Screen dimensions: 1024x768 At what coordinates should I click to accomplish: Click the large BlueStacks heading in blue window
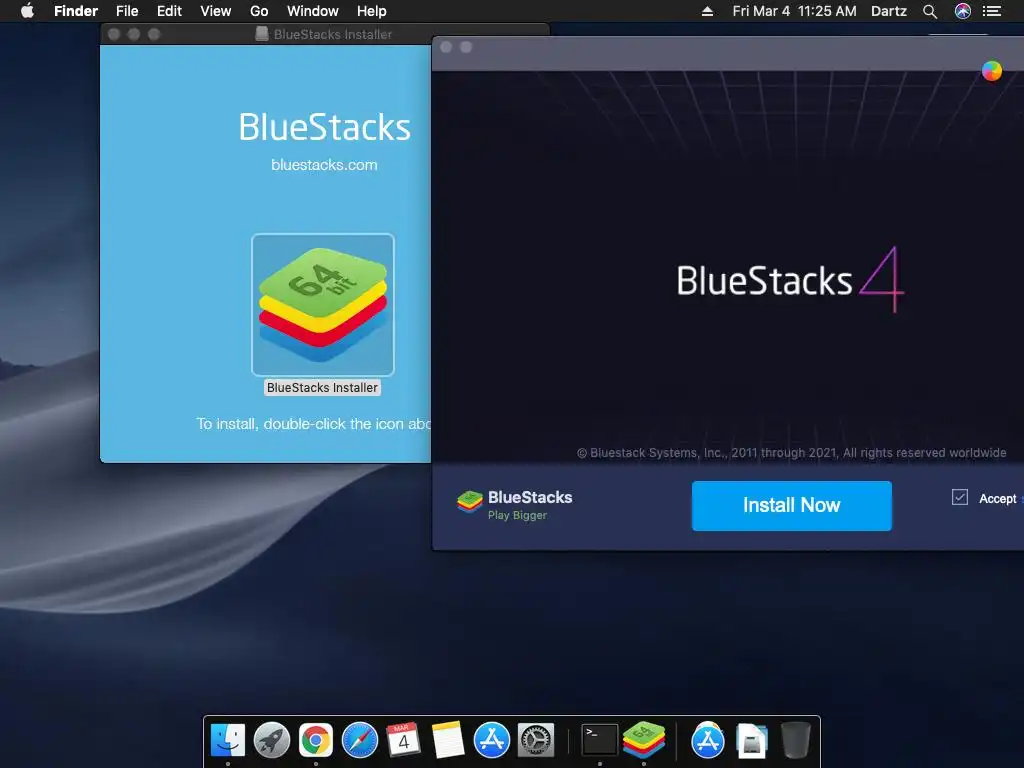pyautogui.click(x=325, y=127)
